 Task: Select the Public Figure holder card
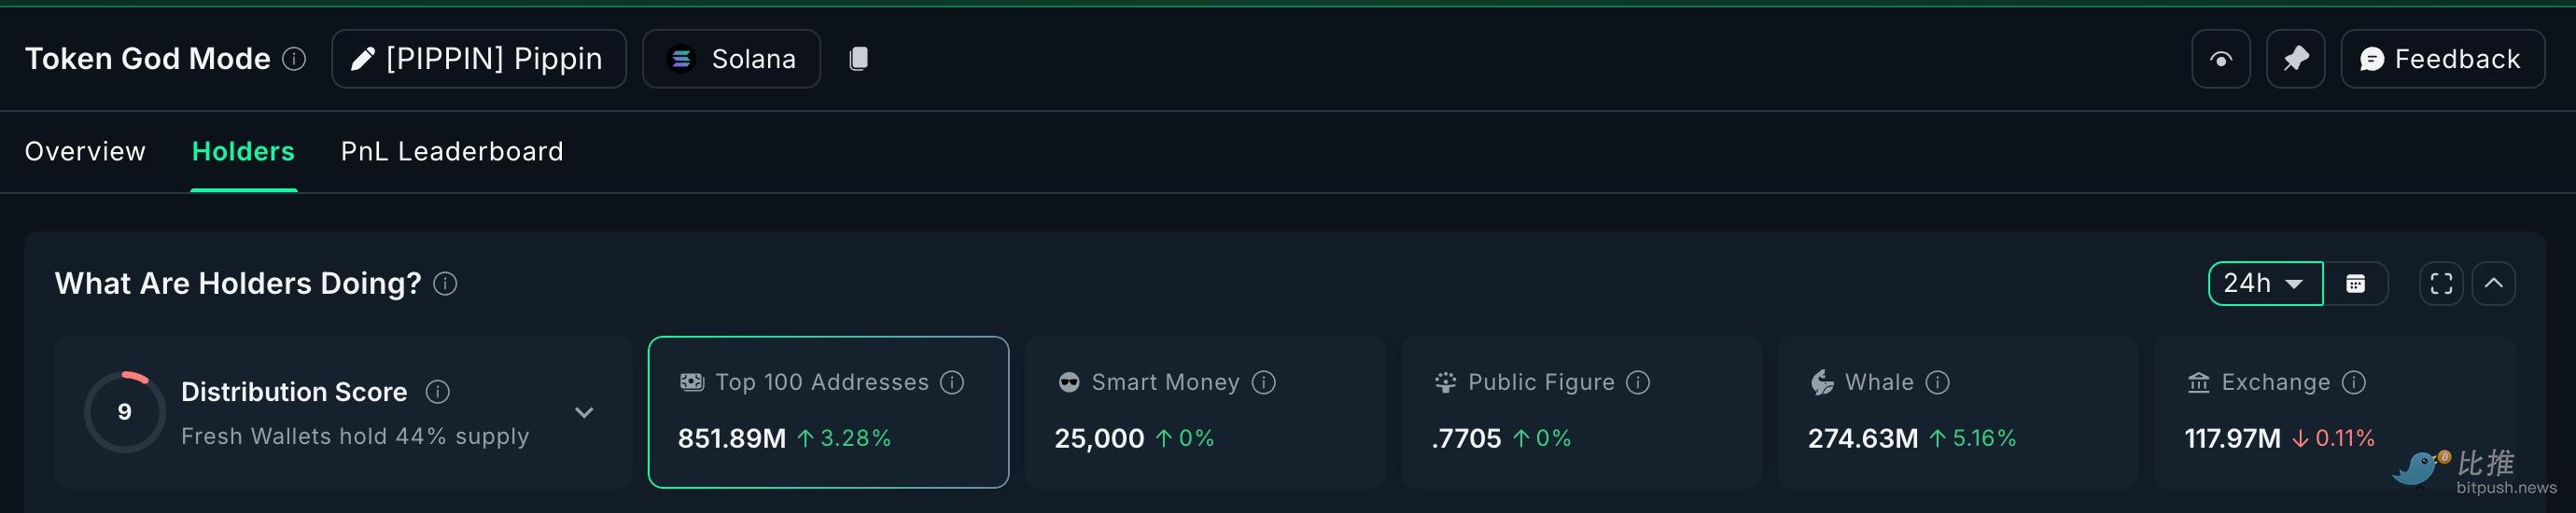(x=1581, y=412)
